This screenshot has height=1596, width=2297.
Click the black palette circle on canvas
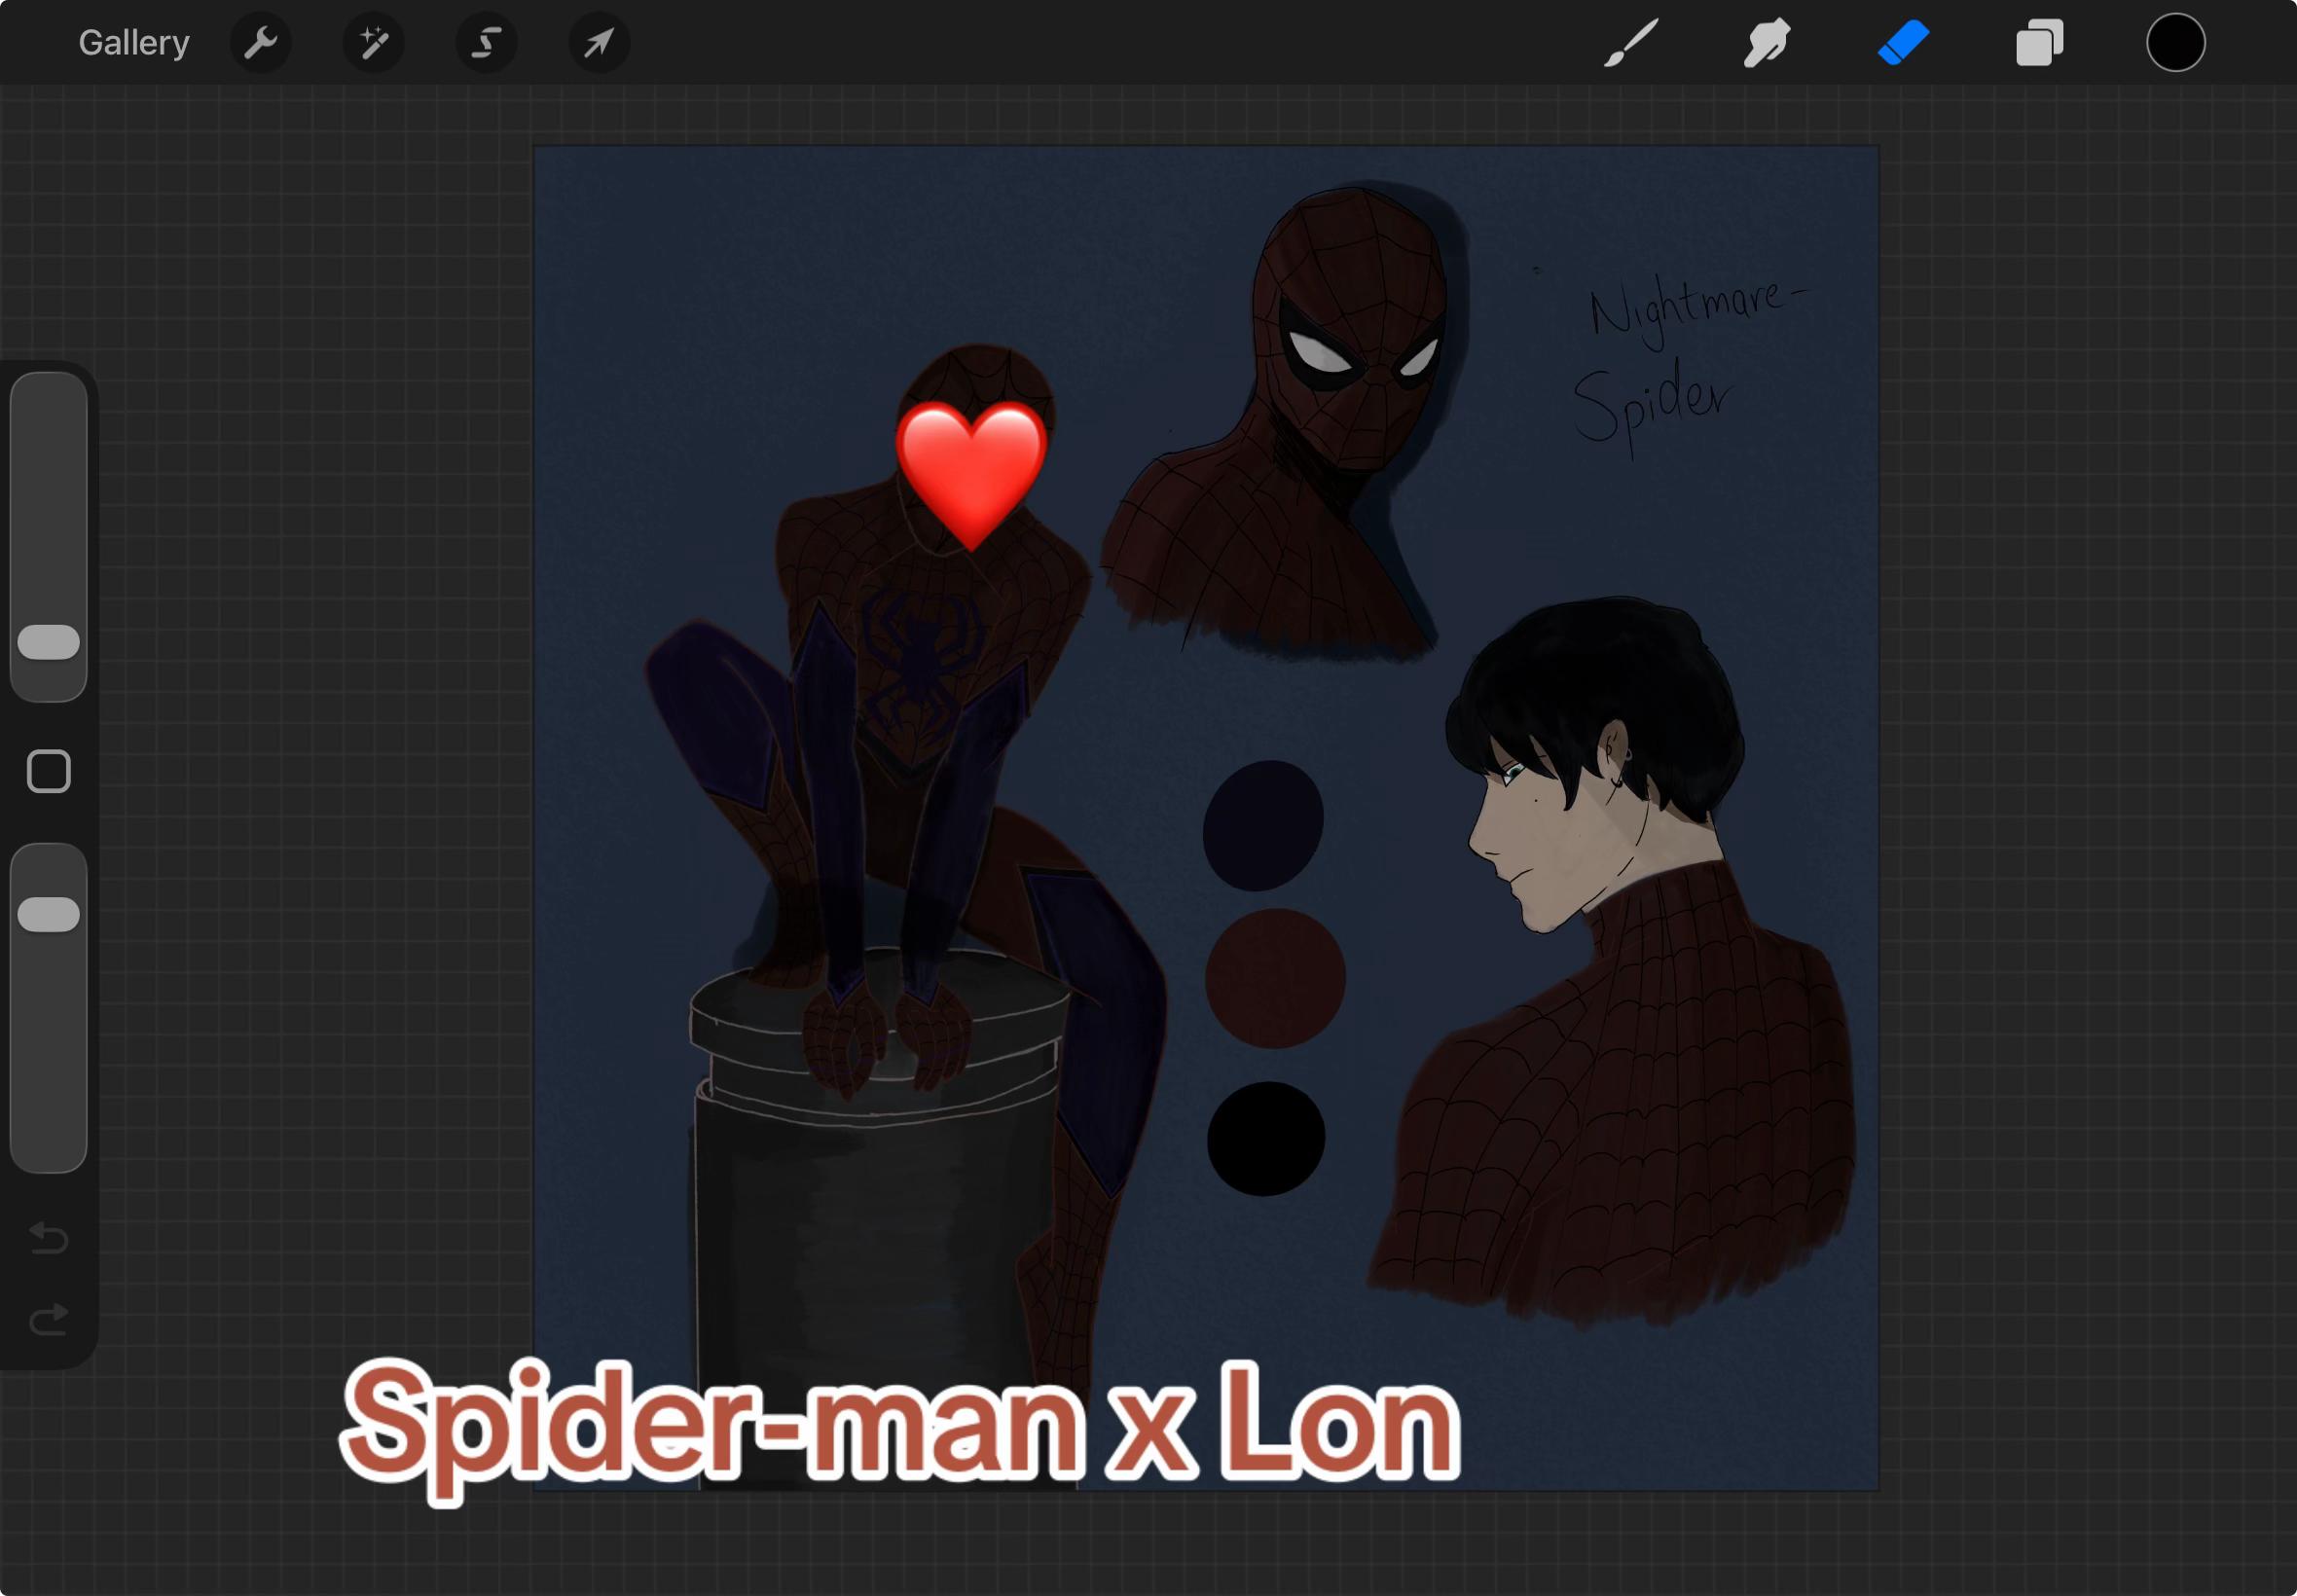pos(1266,1138)
